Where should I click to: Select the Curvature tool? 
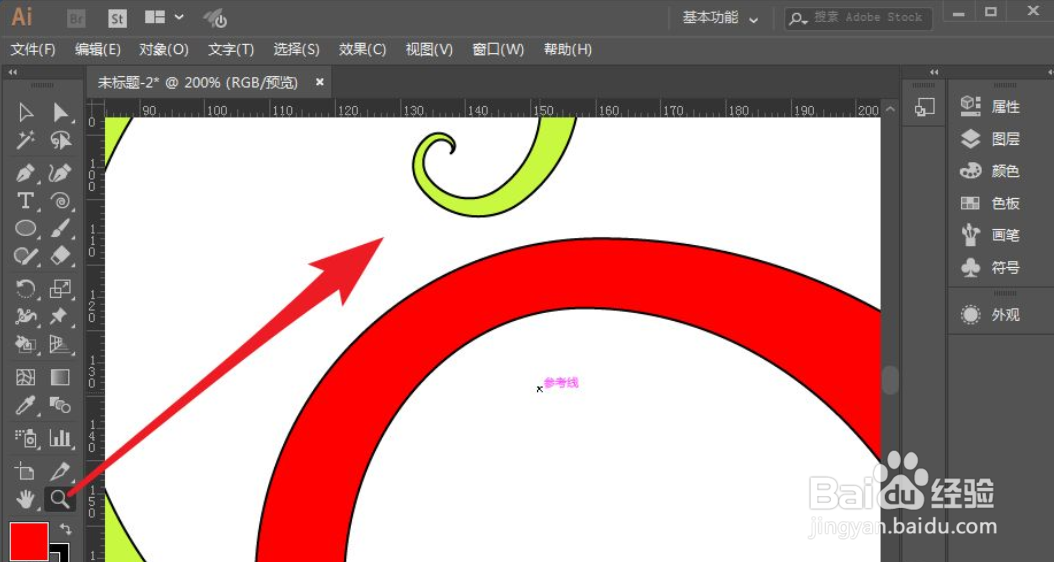pos(60,173)
